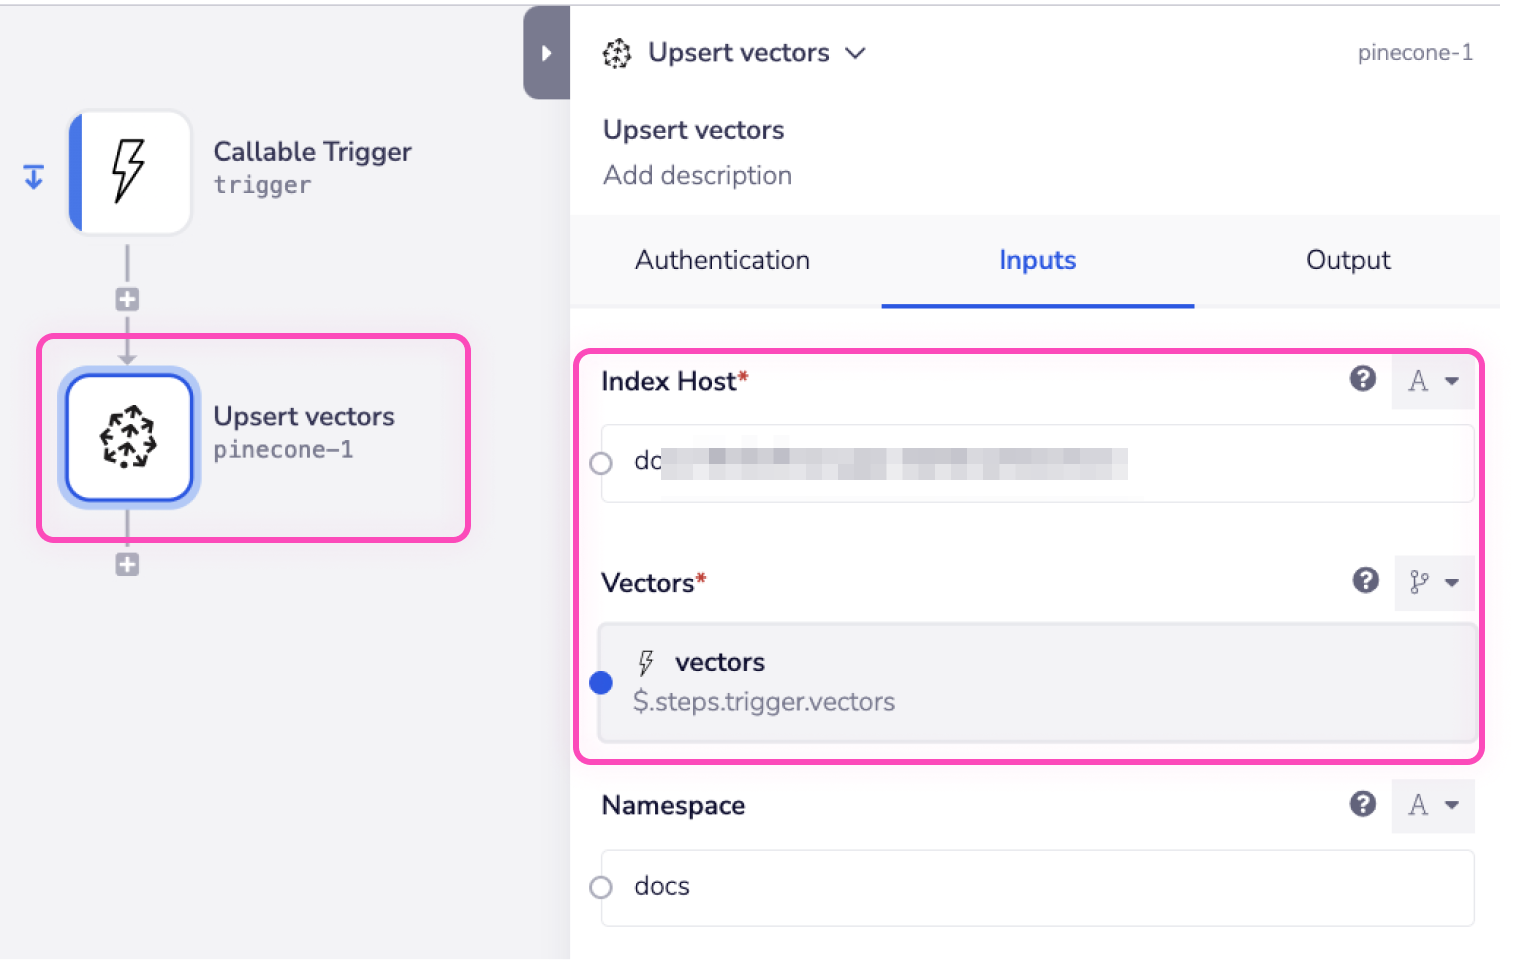Open the Vectors input type dropdown
This screenshot has width=1515, height=960.
coord(1434,582)
